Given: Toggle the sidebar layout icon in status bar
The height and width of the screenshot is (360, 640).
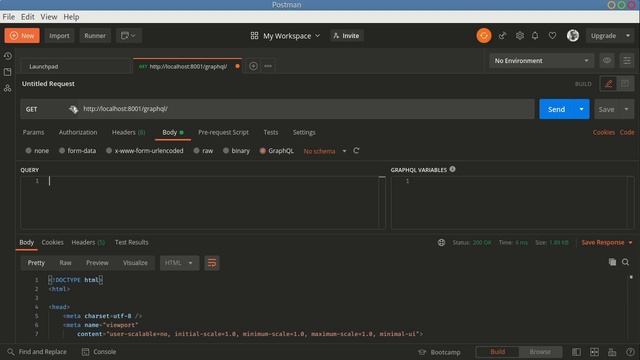Looking at the screenshot, I should [576, 352].
